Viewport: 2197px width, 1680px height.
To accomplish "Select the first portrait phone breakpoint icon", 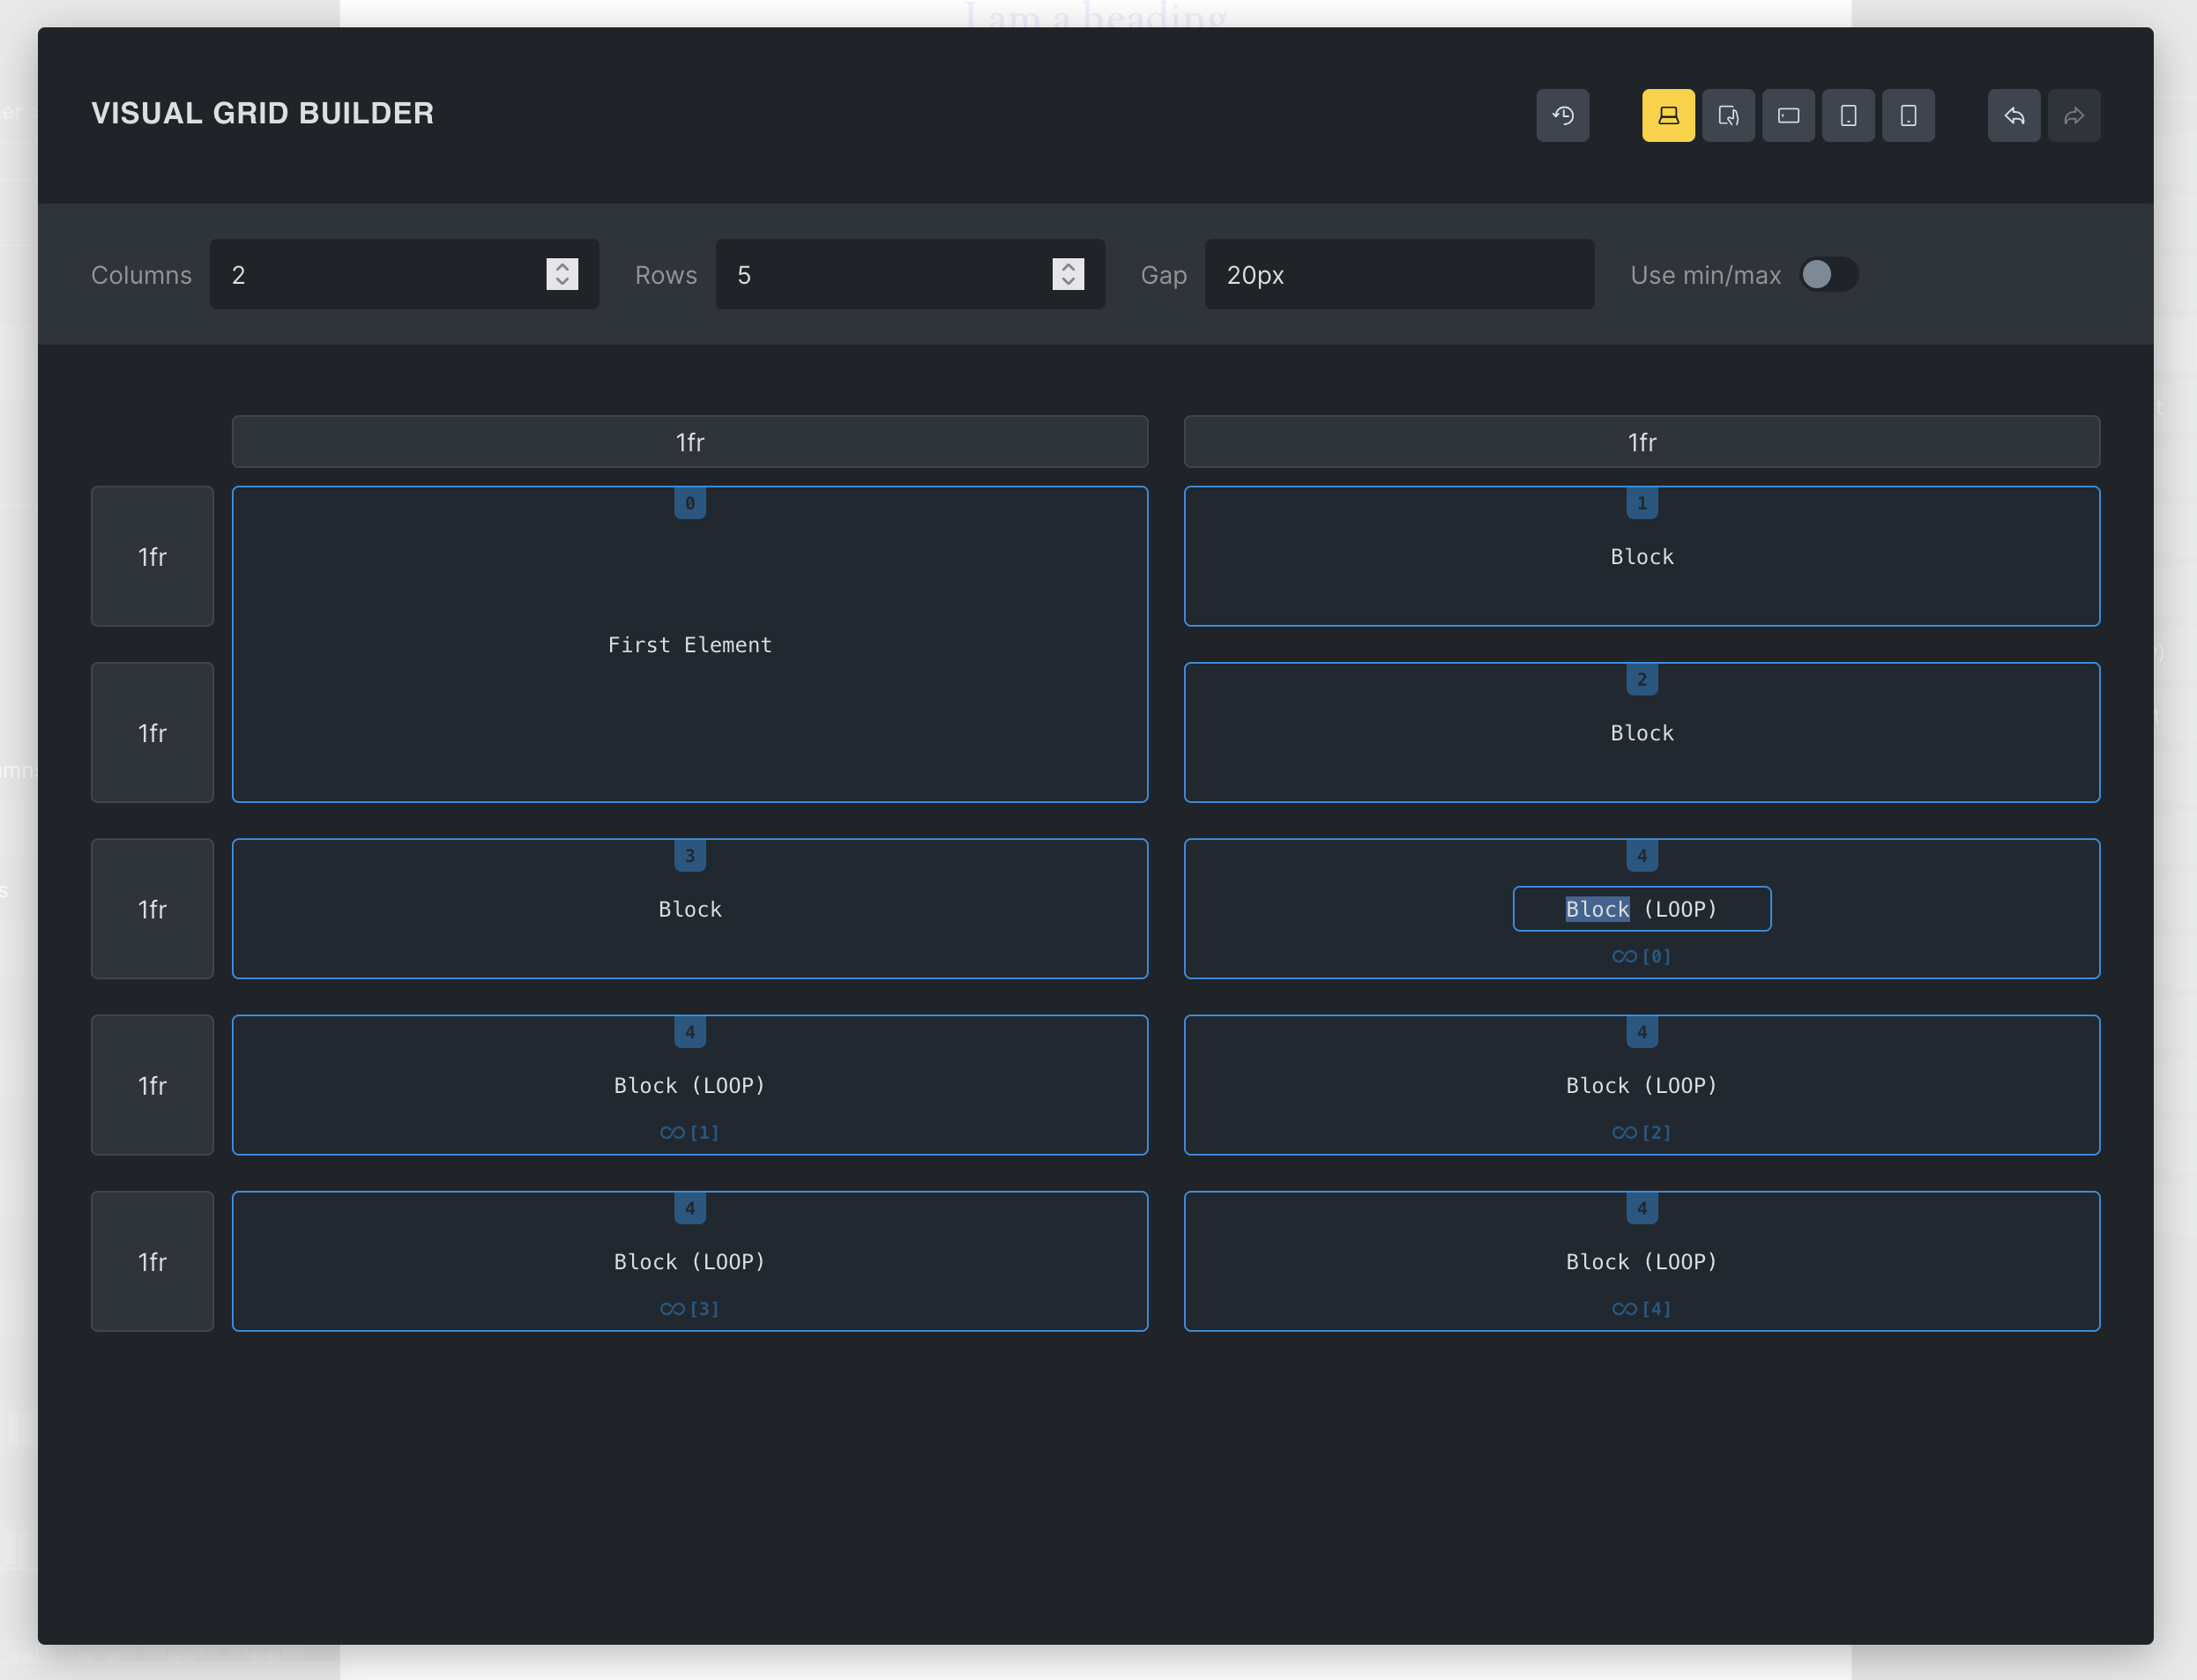I will tap(1848, 115).
